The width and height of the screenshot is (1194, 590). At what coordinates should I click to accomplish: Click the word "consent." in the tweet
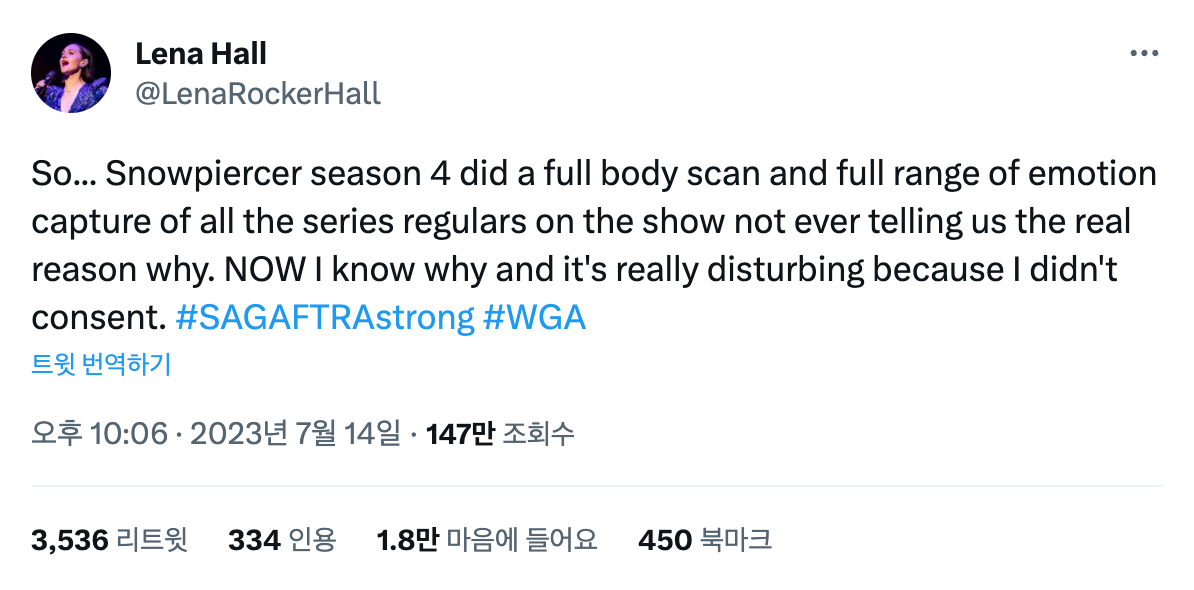97,318
